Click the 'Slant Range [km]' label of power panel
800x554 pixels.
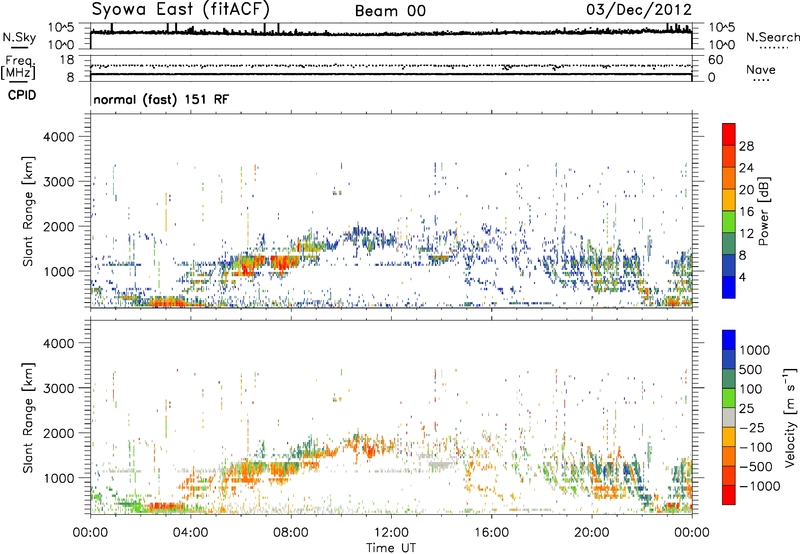28,211
